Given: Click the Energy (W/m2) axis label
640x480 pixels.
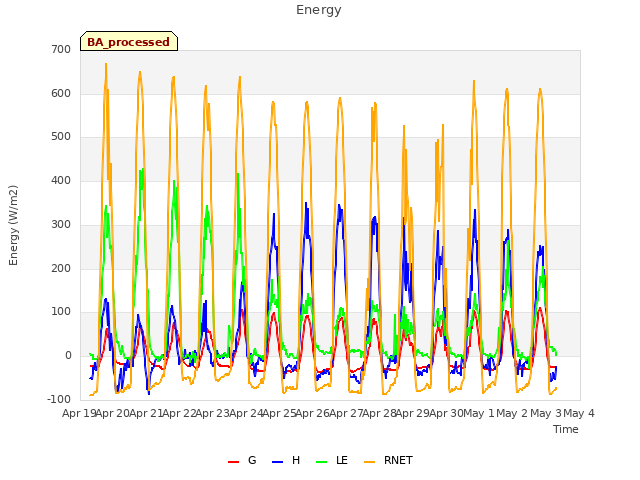Looking at the screenshot, I should tap(13, 225).
